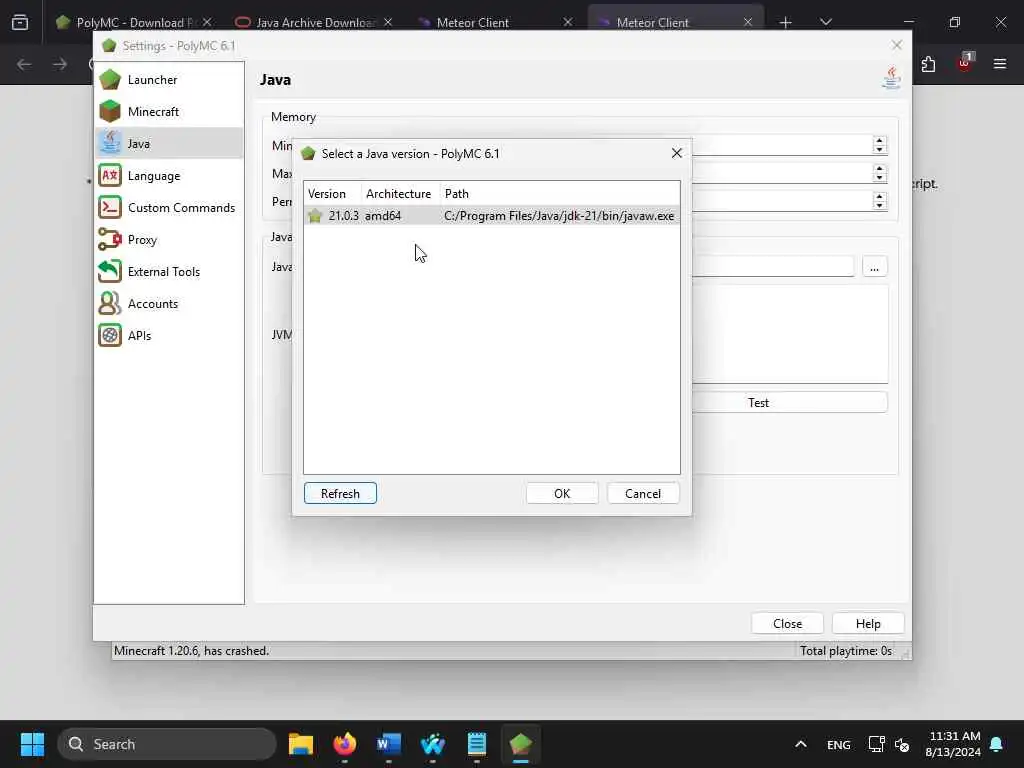Close the Select a Java version dialog
Image resolution: width=1024 pixels, height=768 pixels.
click(x=677, y=153)
